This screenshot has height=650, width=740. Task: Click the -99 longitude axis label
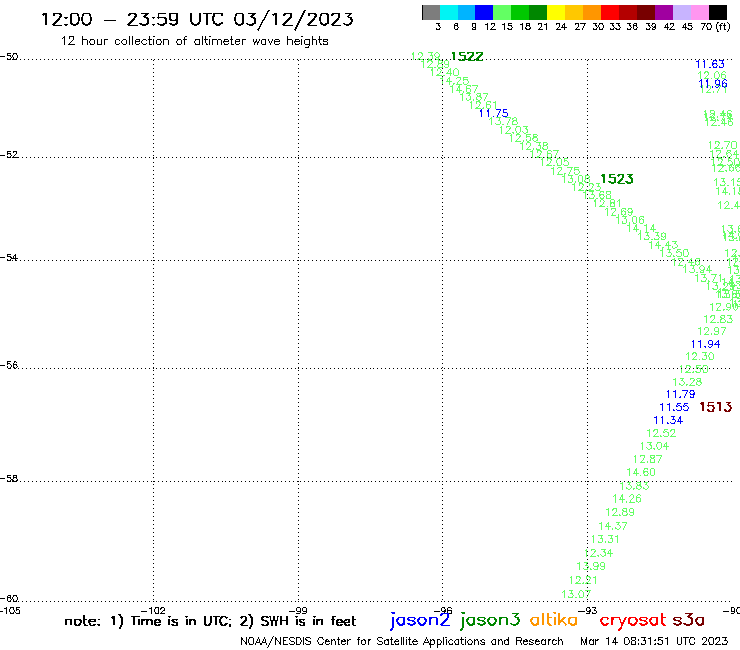click(298, 610)
